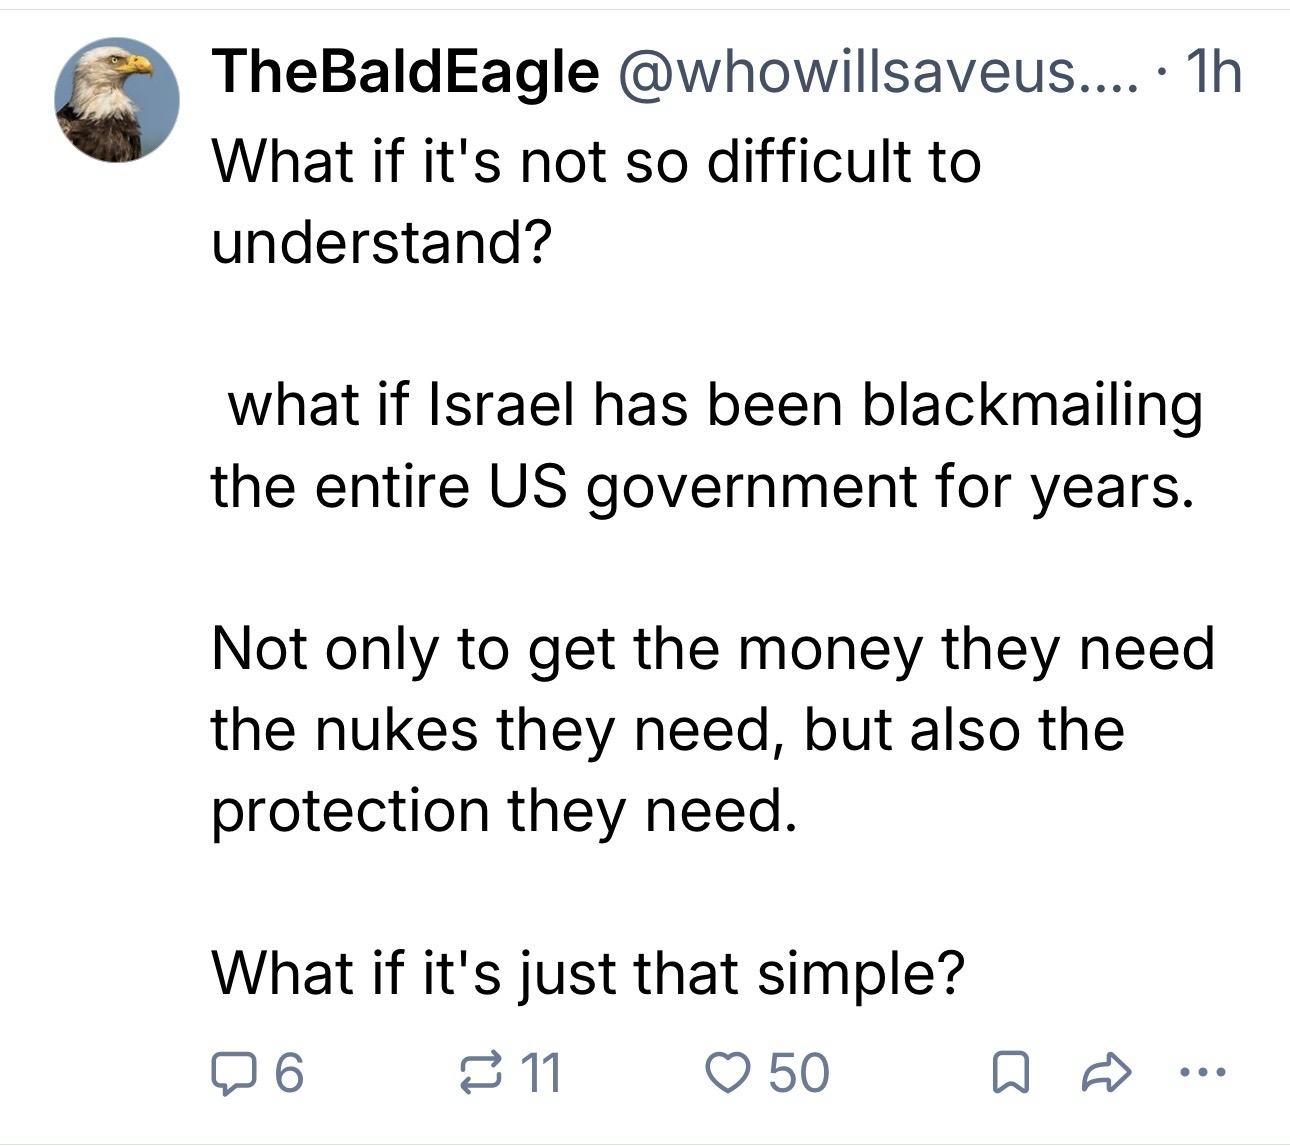This screenshot has width=1290, height=1146.
Task: Click the reply speech bubble icon
Action: (233, 1073)
